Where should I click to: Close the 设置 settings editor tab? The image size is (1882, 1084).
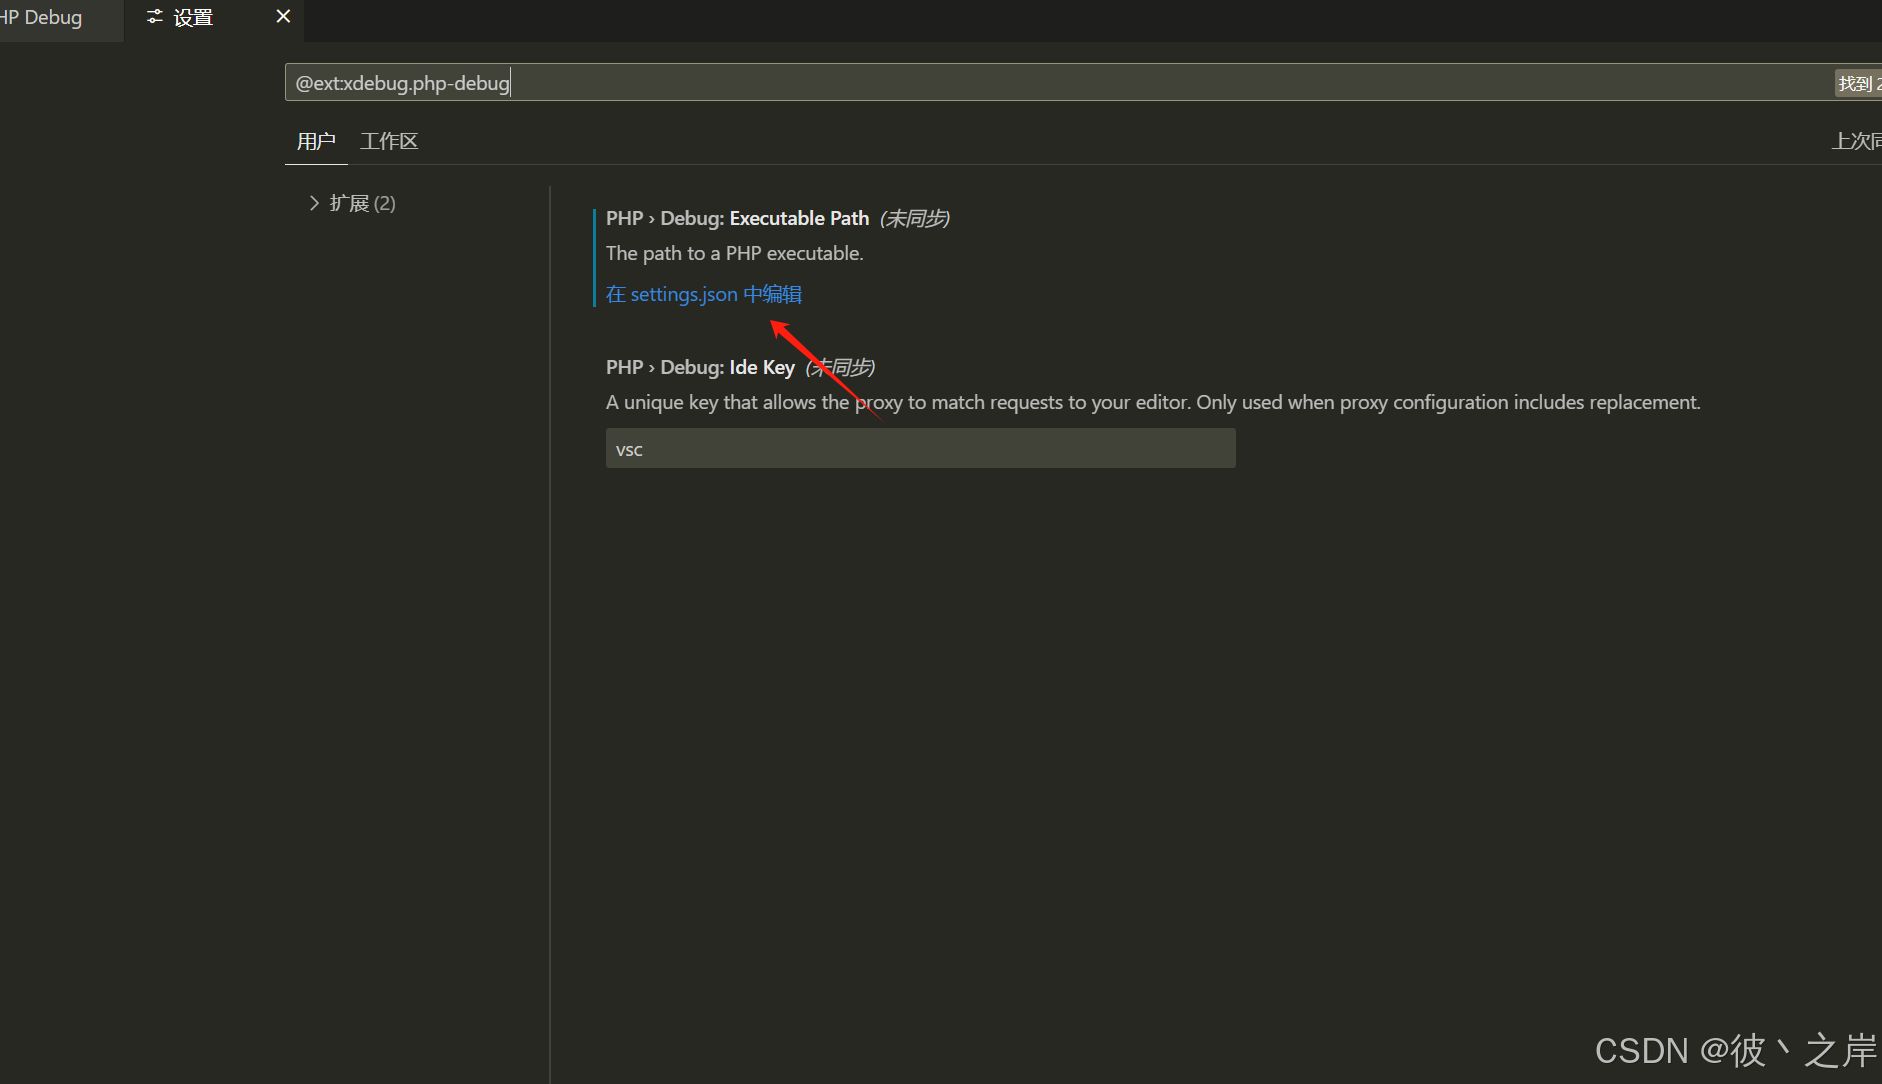[283, 16]
